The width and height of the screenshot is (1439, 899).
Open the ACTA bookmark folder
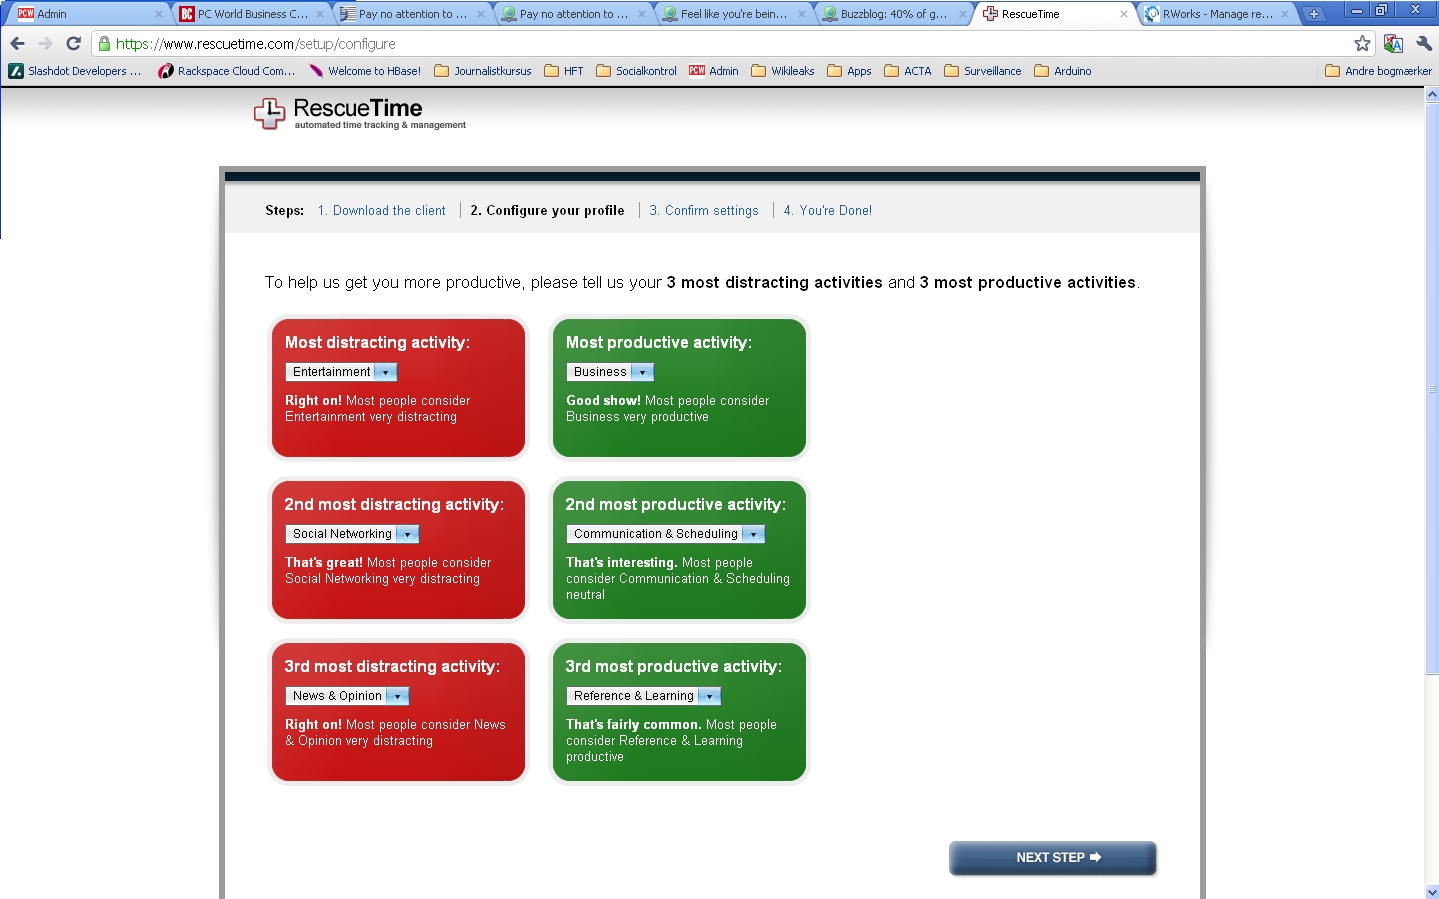pos(908,71)
